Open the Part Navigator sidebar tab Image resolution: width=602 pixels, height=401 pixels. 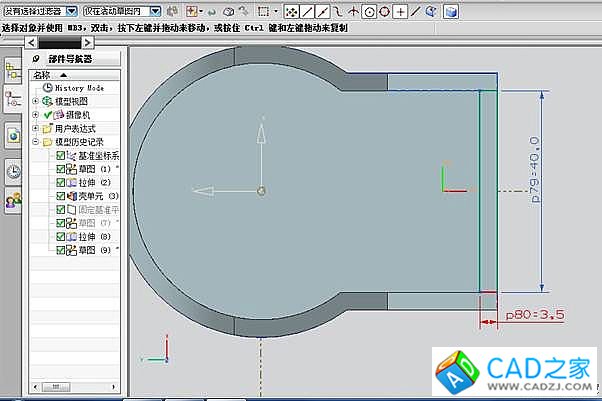coord(13,98)
